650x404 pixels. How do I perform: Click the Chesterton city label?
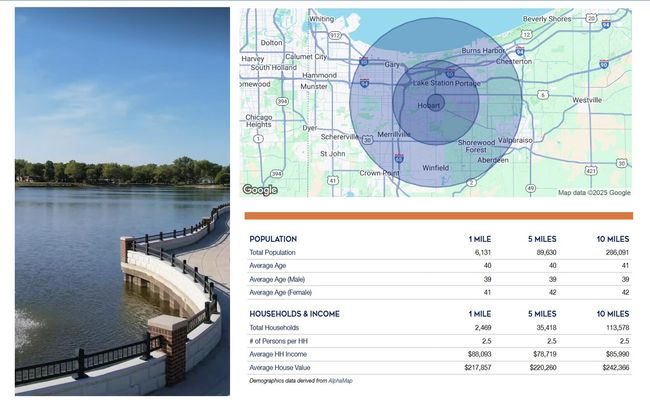(514, 60)
